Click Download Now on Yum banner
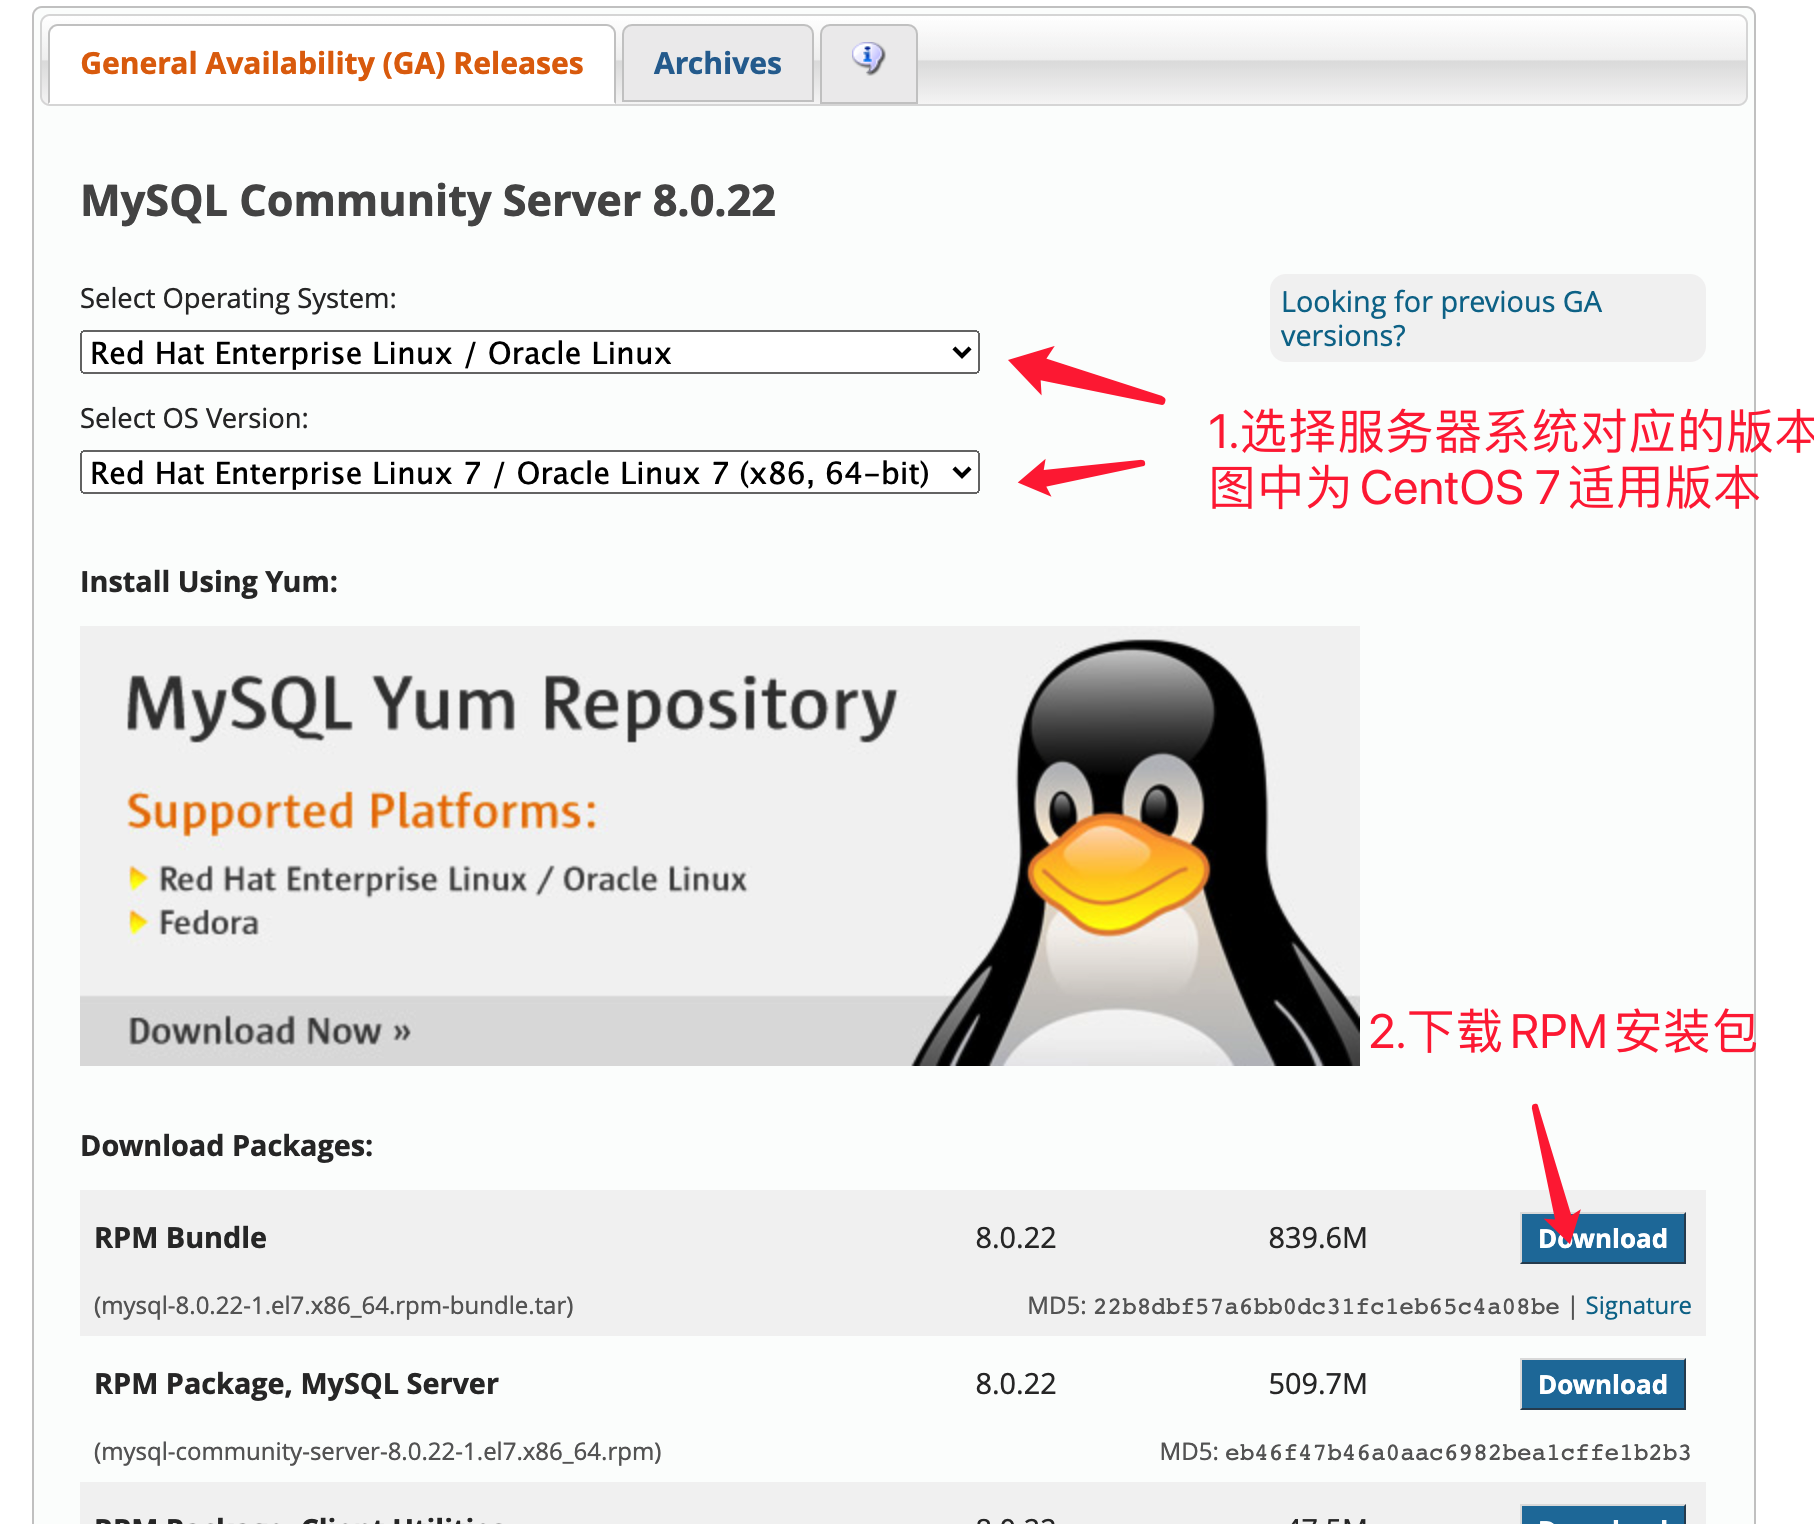 (269, 1031)
